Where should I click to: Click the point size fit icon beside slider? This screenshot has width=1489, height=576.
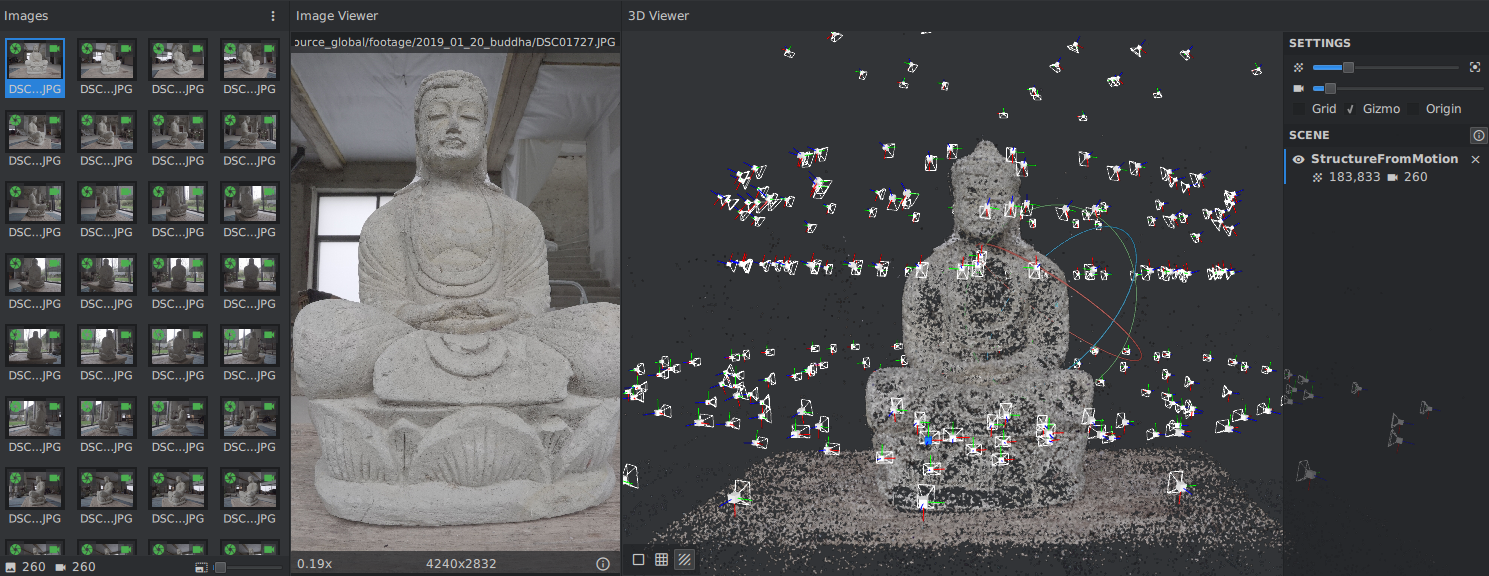[1474, 67]
